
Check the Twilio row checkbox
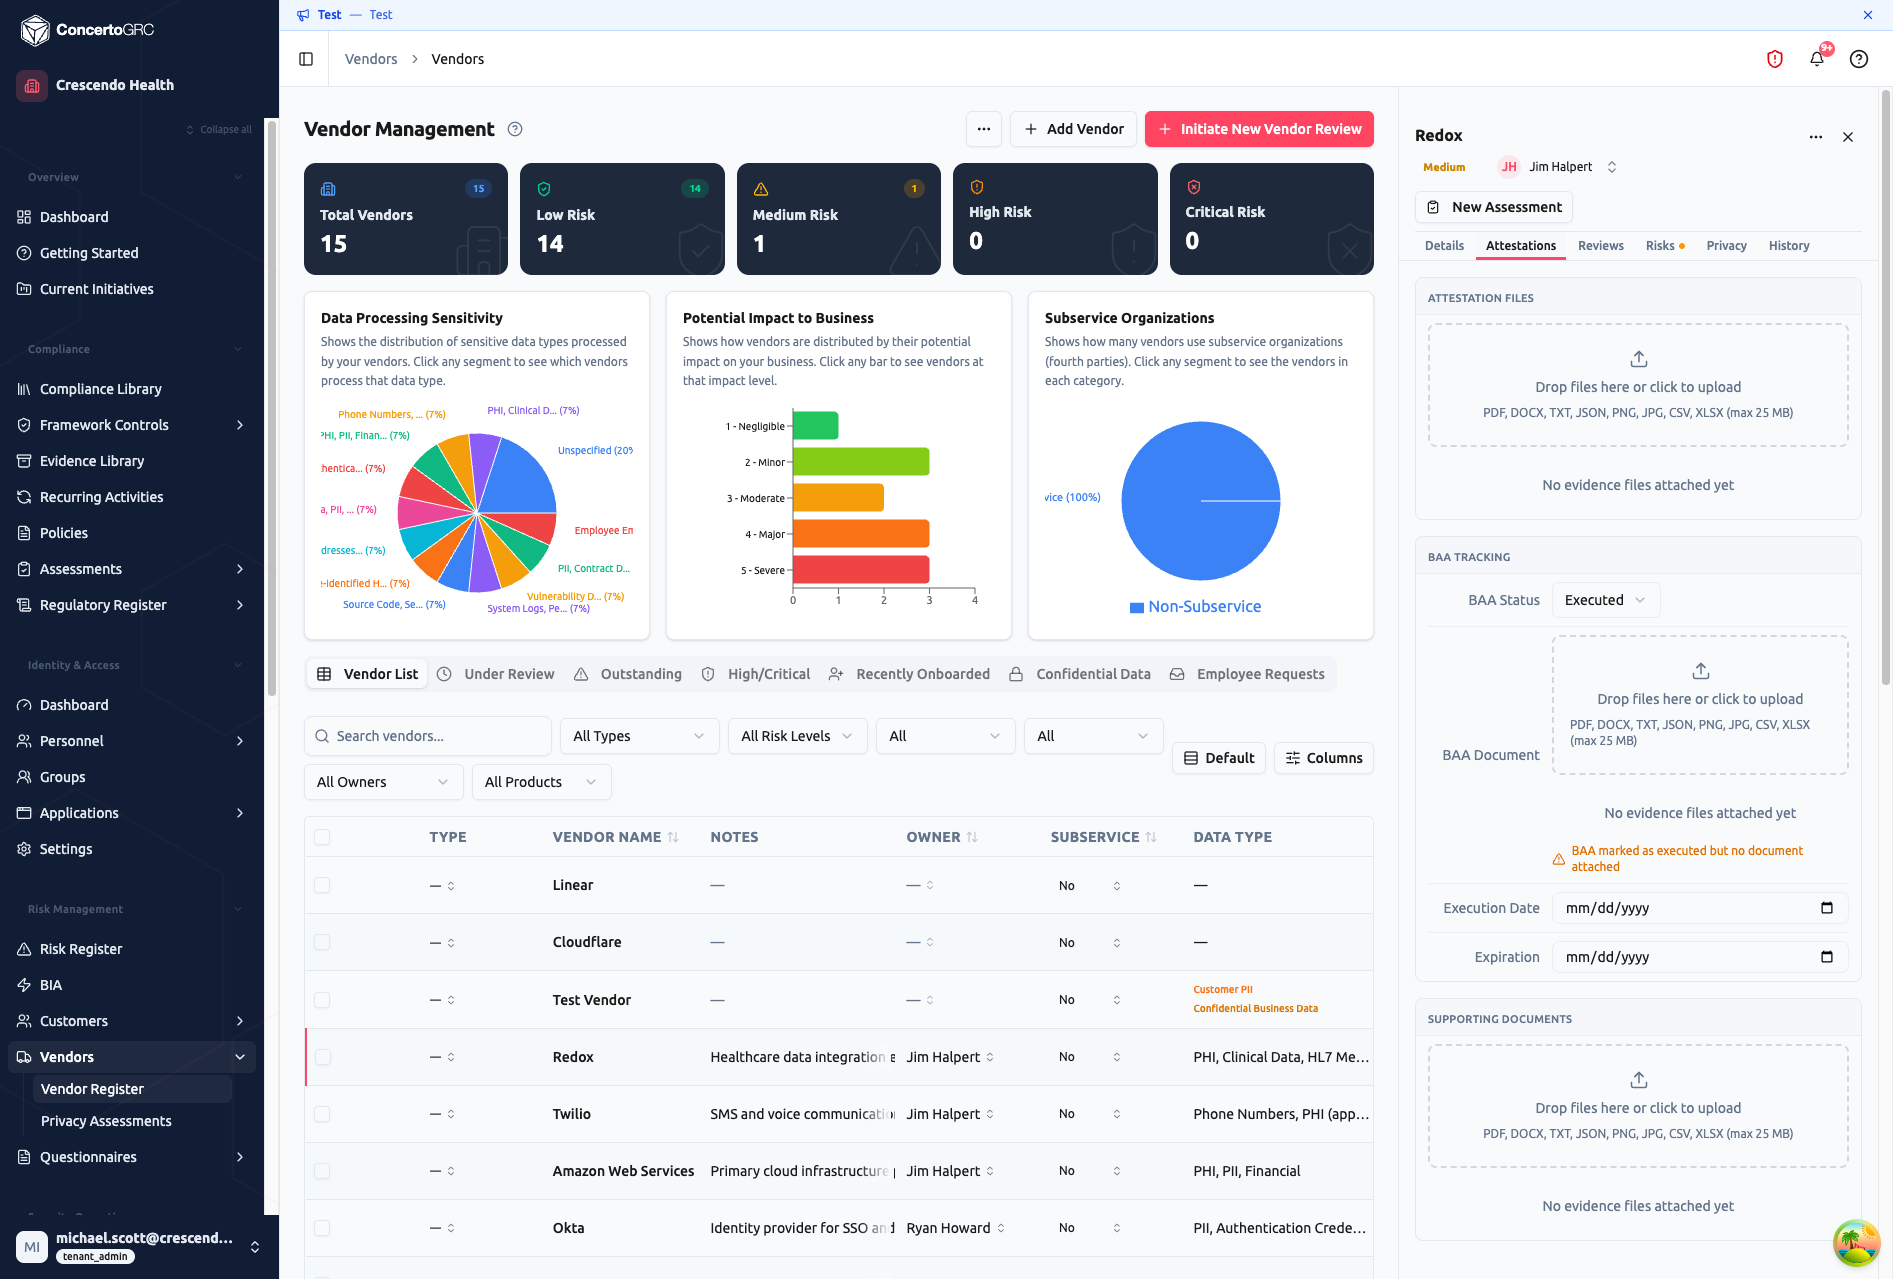322,1114
